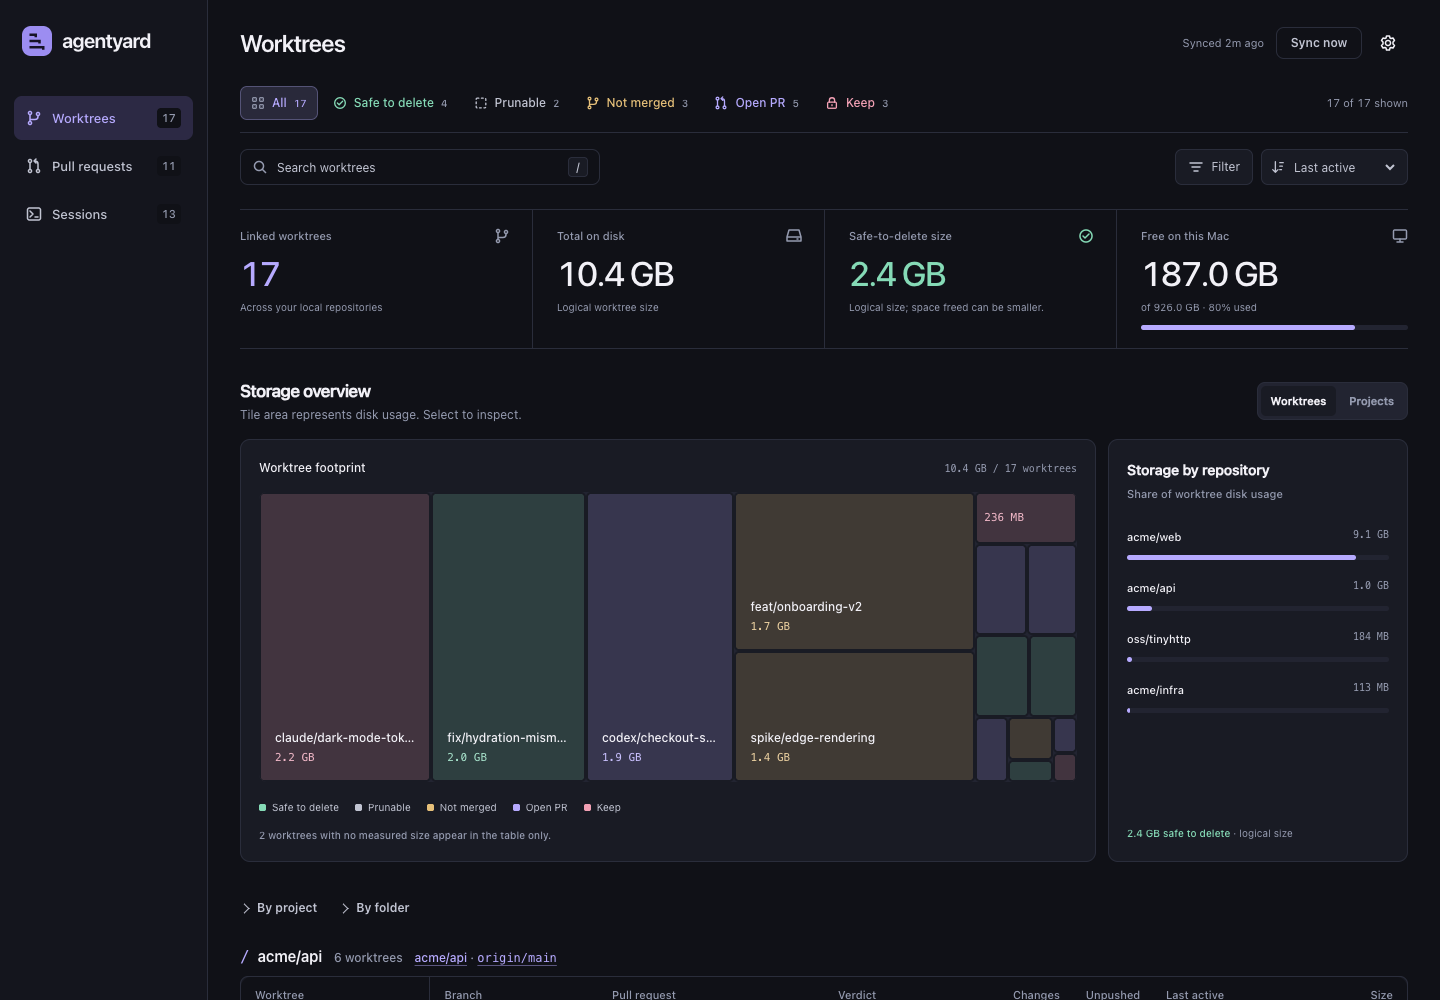
Task: Show all 17 worktrees filter
Action: click(x=279, y=103)
